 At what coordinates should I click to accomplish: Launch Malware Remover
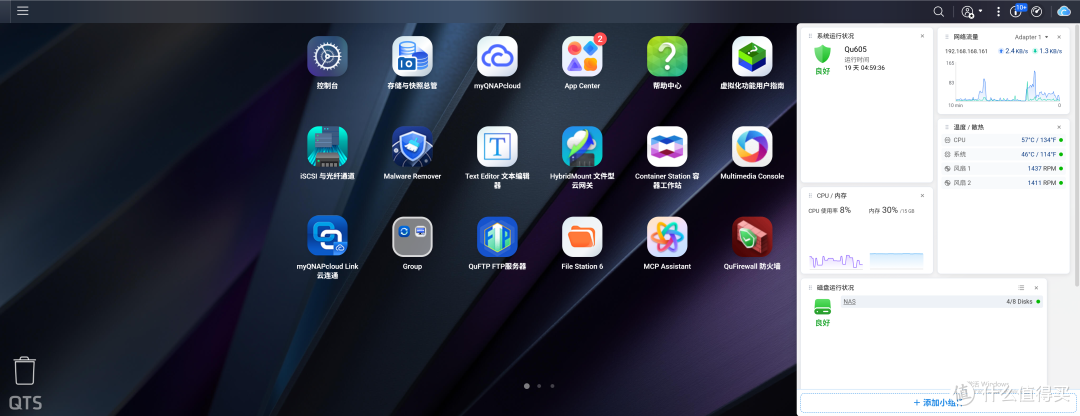coord(412,146)
